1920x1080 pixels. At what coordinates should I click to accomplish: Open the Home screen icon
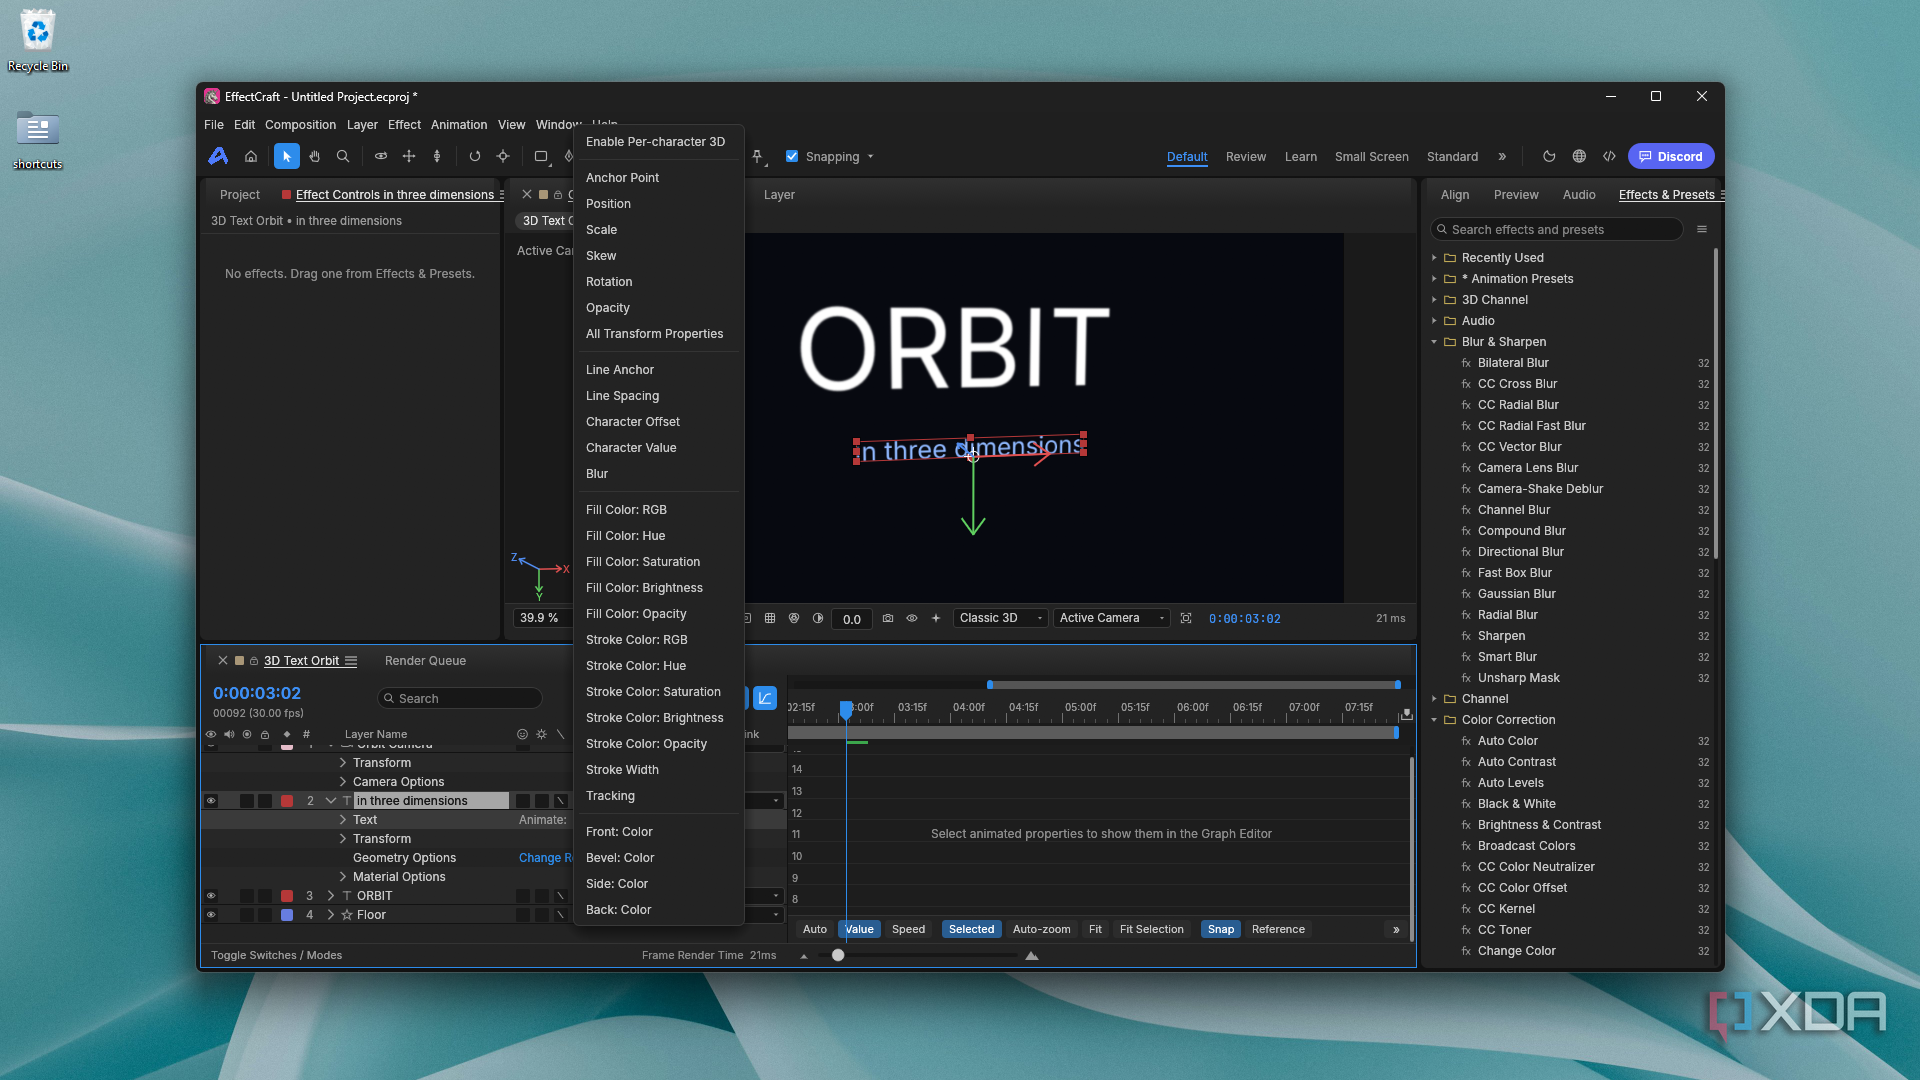click(x=251, y=157)
